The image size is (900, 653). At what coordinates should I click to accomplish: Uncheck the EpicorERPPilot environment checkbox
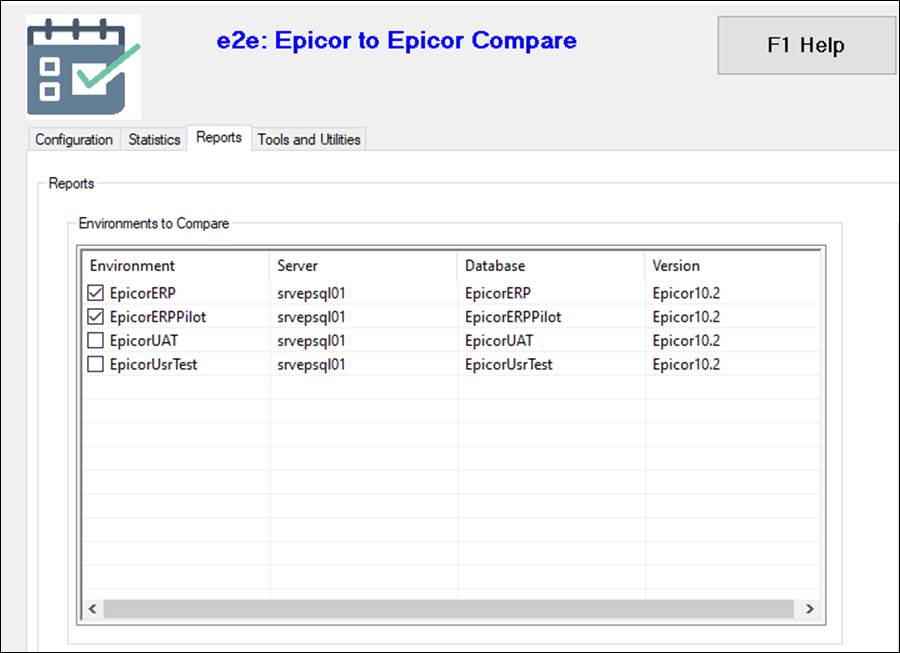(95, 317)
